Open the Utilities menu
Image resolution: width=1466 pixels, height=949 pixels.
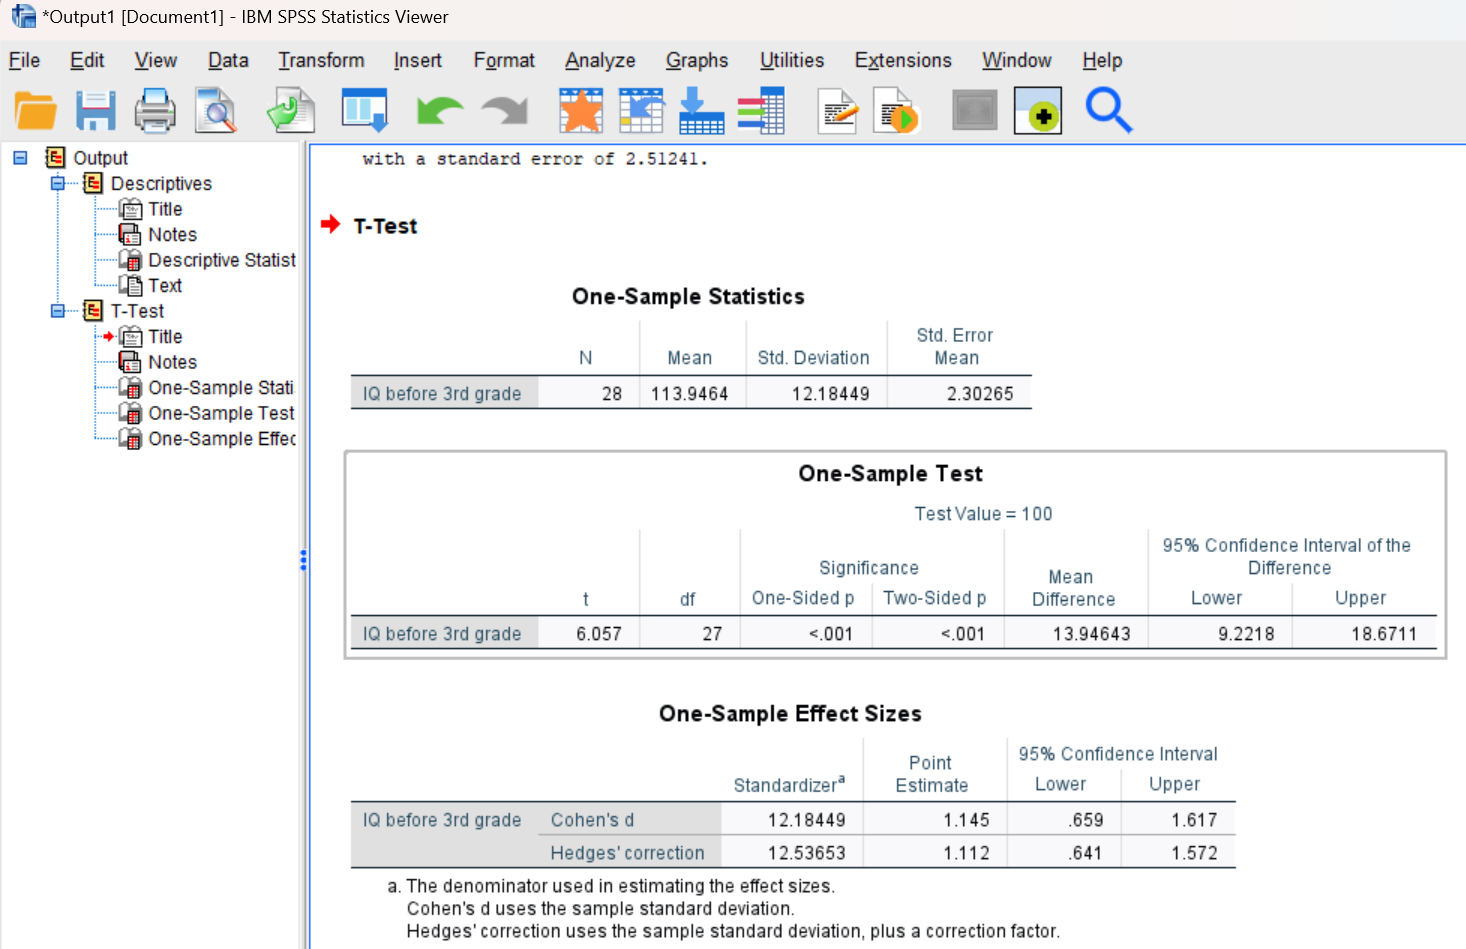click(792, 60)
